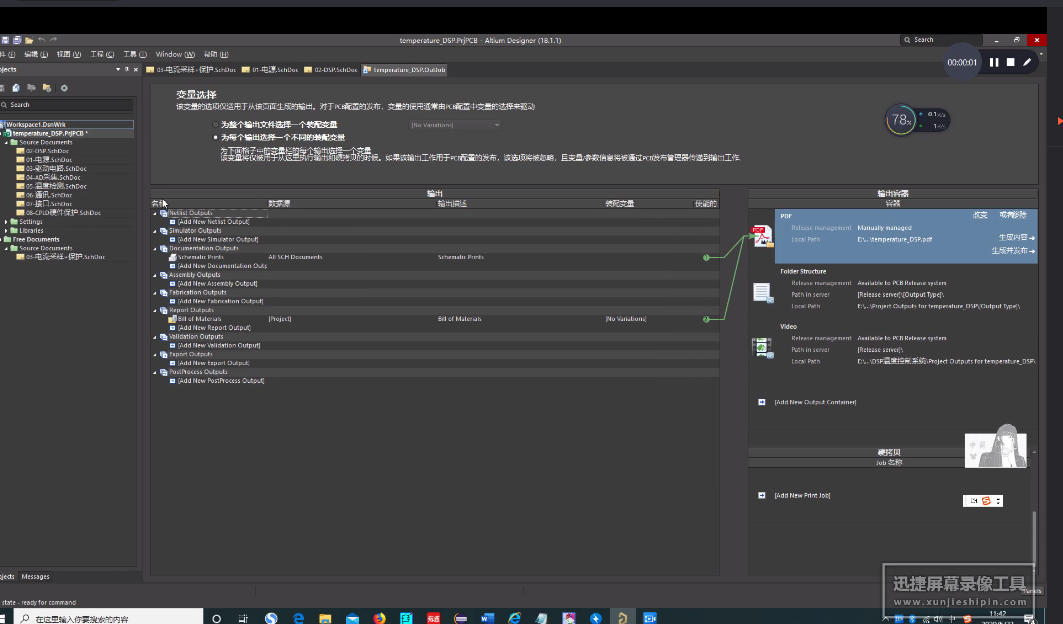Screen dimensions: 1063x624
Task: Click the Bill of Materials row icon
Action: click(x=173, y=319)
